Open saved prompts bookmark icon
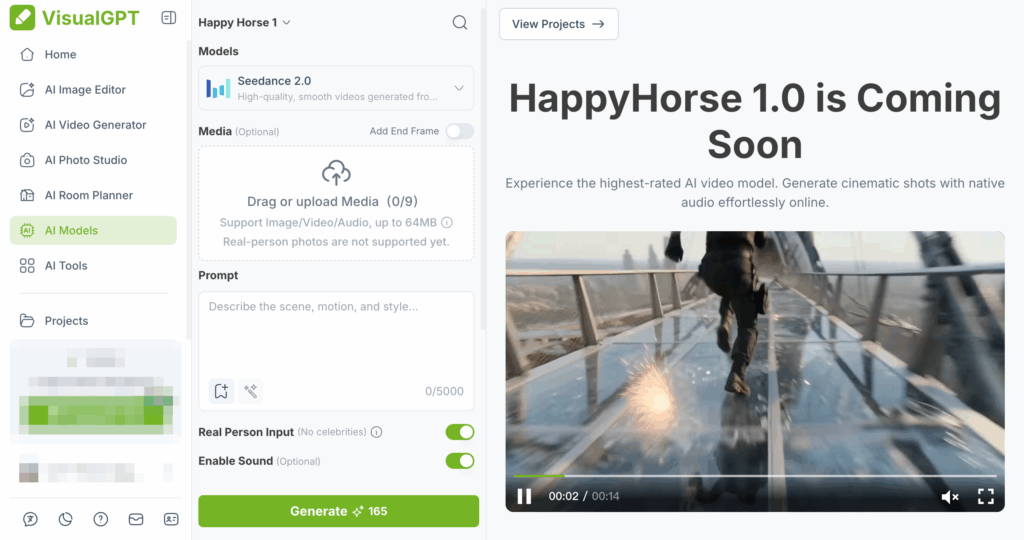1024x540 pixels. click(x=221, y=391)
